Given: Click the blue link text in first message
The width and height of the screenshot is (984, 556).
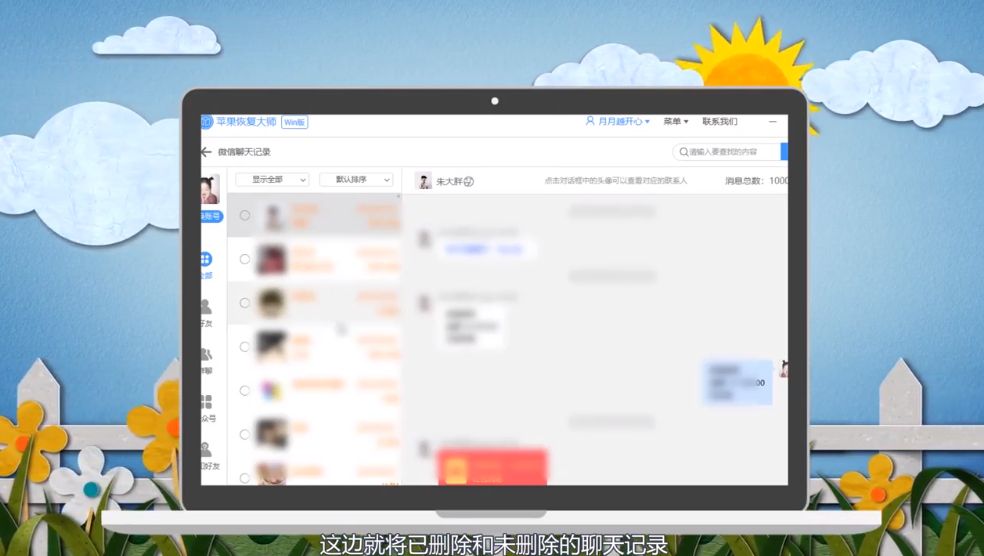Looking at the screenshot, I should 483,250.
